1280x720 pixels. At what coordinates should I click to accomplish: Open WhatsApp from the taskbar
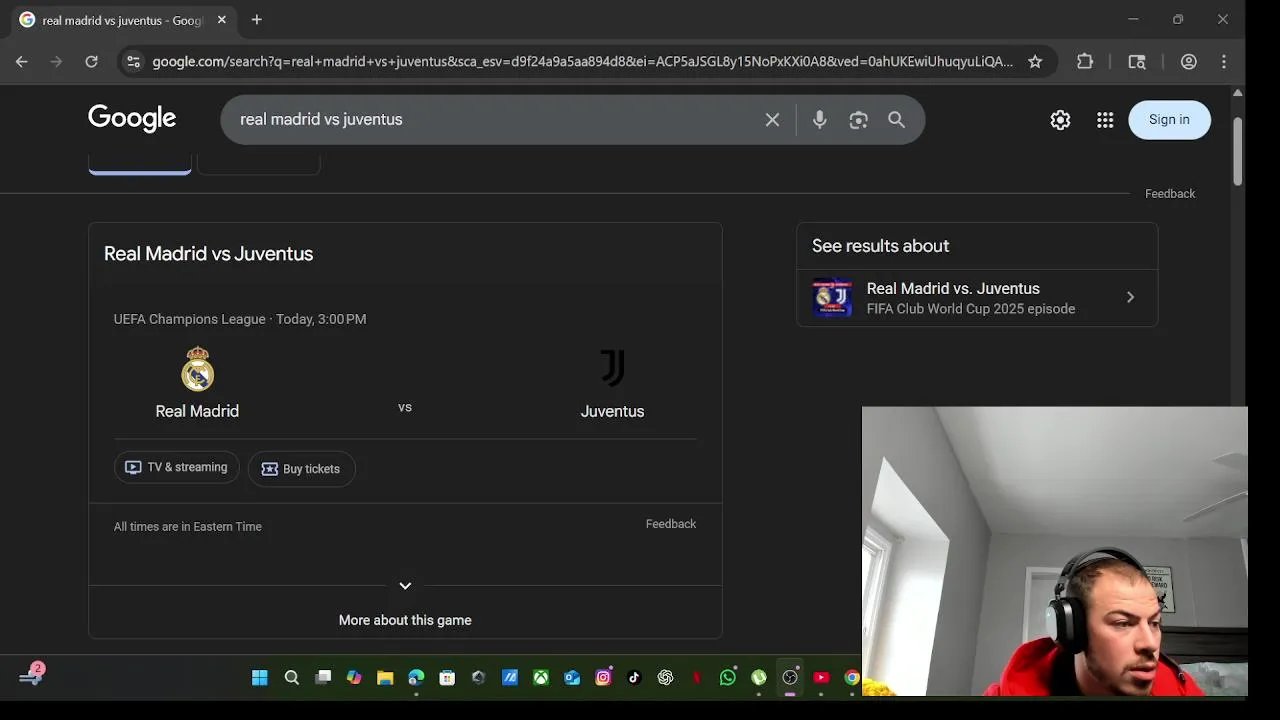[x=728, y=678]
